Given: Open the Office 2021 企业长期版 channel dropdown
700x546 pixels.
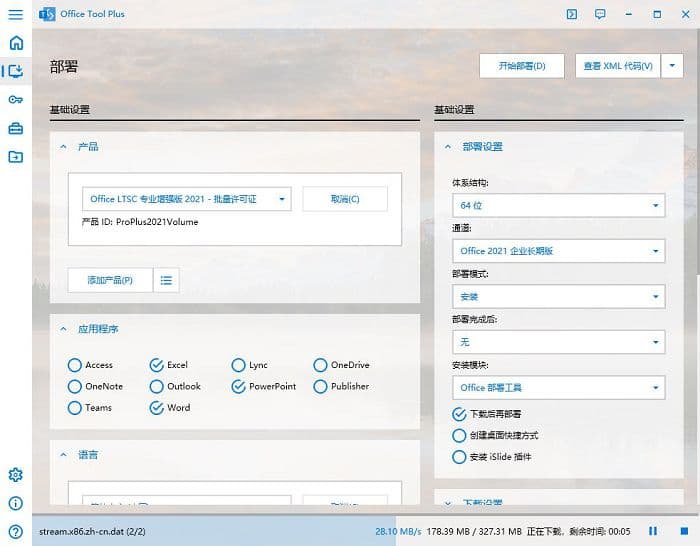Looking at the screenshot, I should (x=558, y=251).
